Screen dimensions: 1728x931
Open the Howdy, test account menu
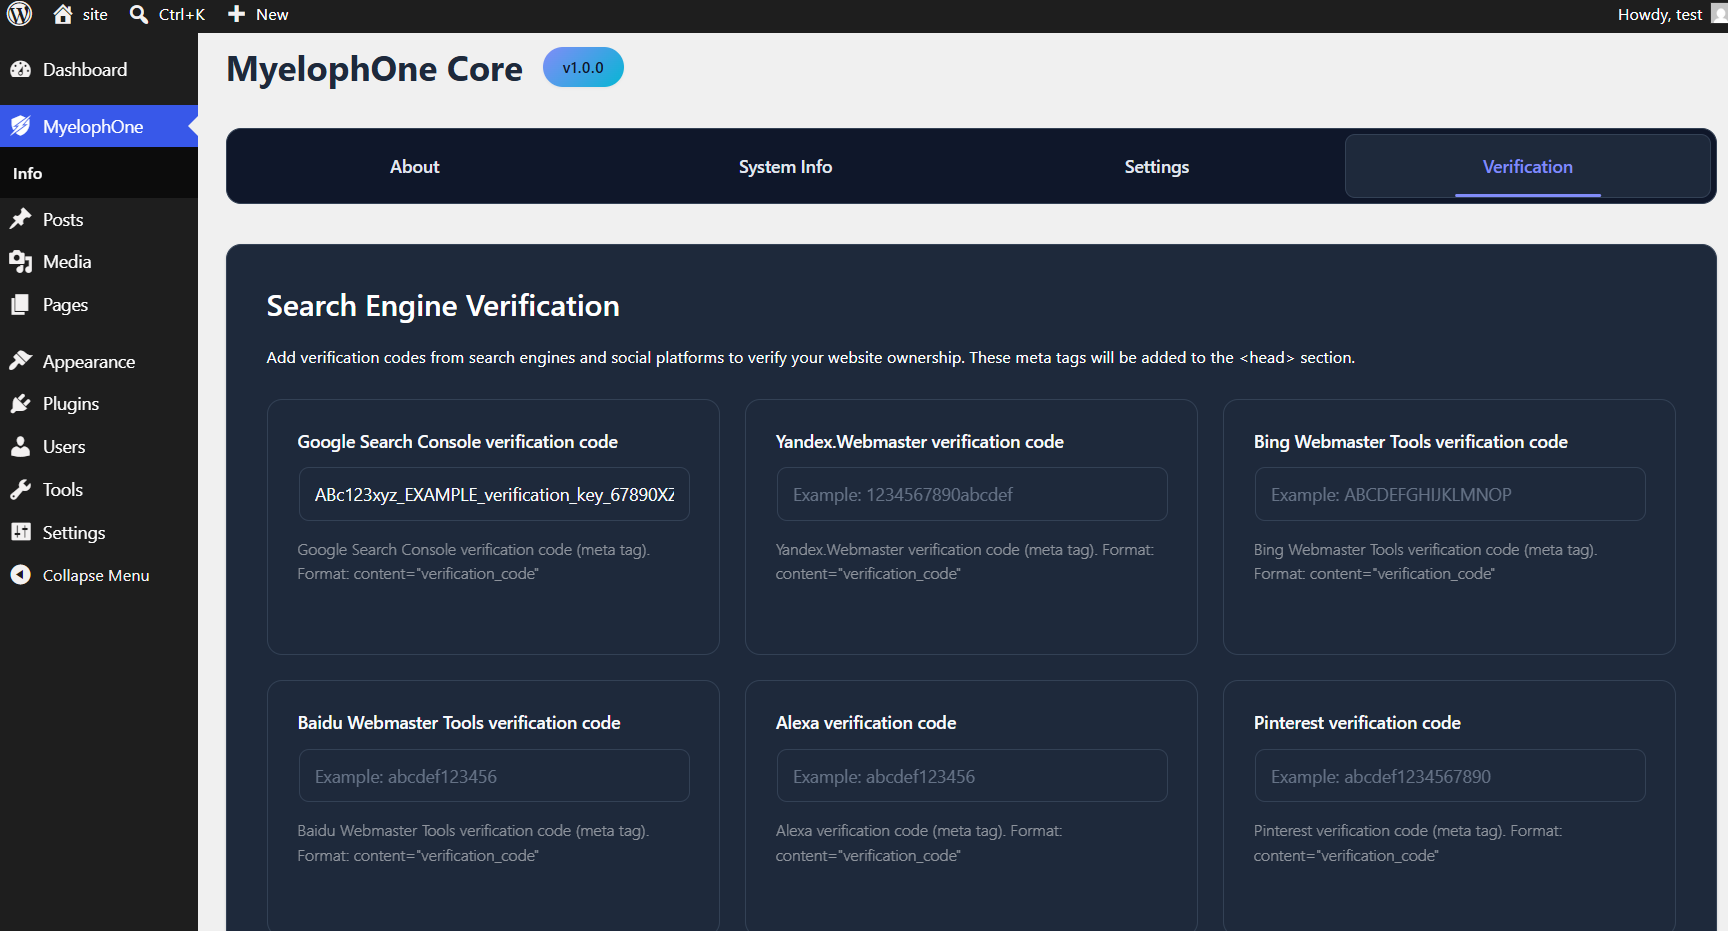[1660, 15]
